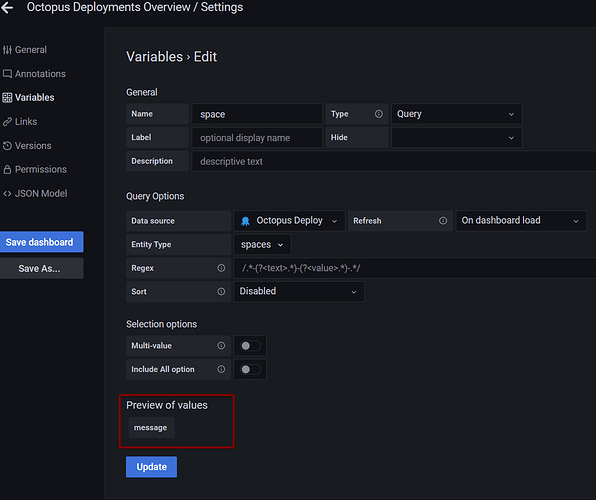596x500 pixels.
Task: Open Variables settings section
Action: 29,98
